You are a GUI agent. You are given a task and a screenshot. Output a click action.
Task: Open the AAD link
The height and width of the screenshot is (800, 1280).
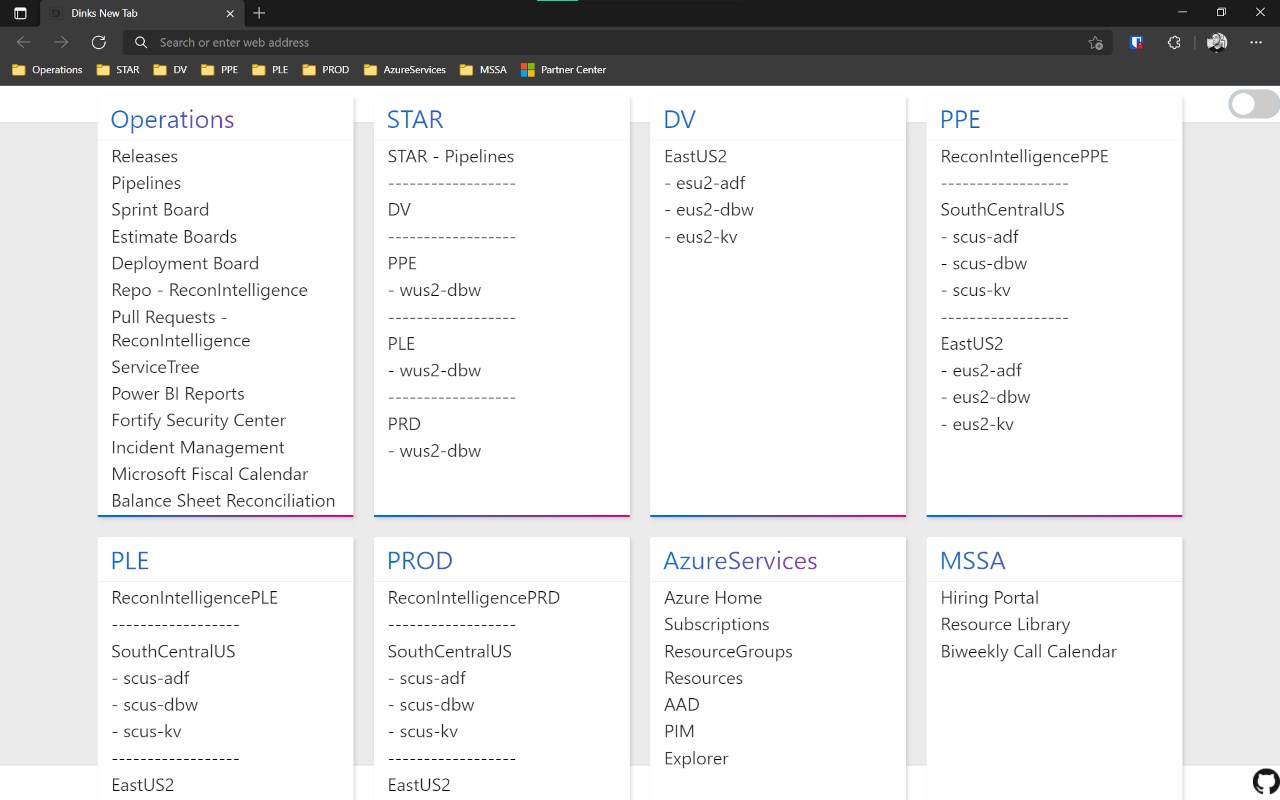point(682,704)
